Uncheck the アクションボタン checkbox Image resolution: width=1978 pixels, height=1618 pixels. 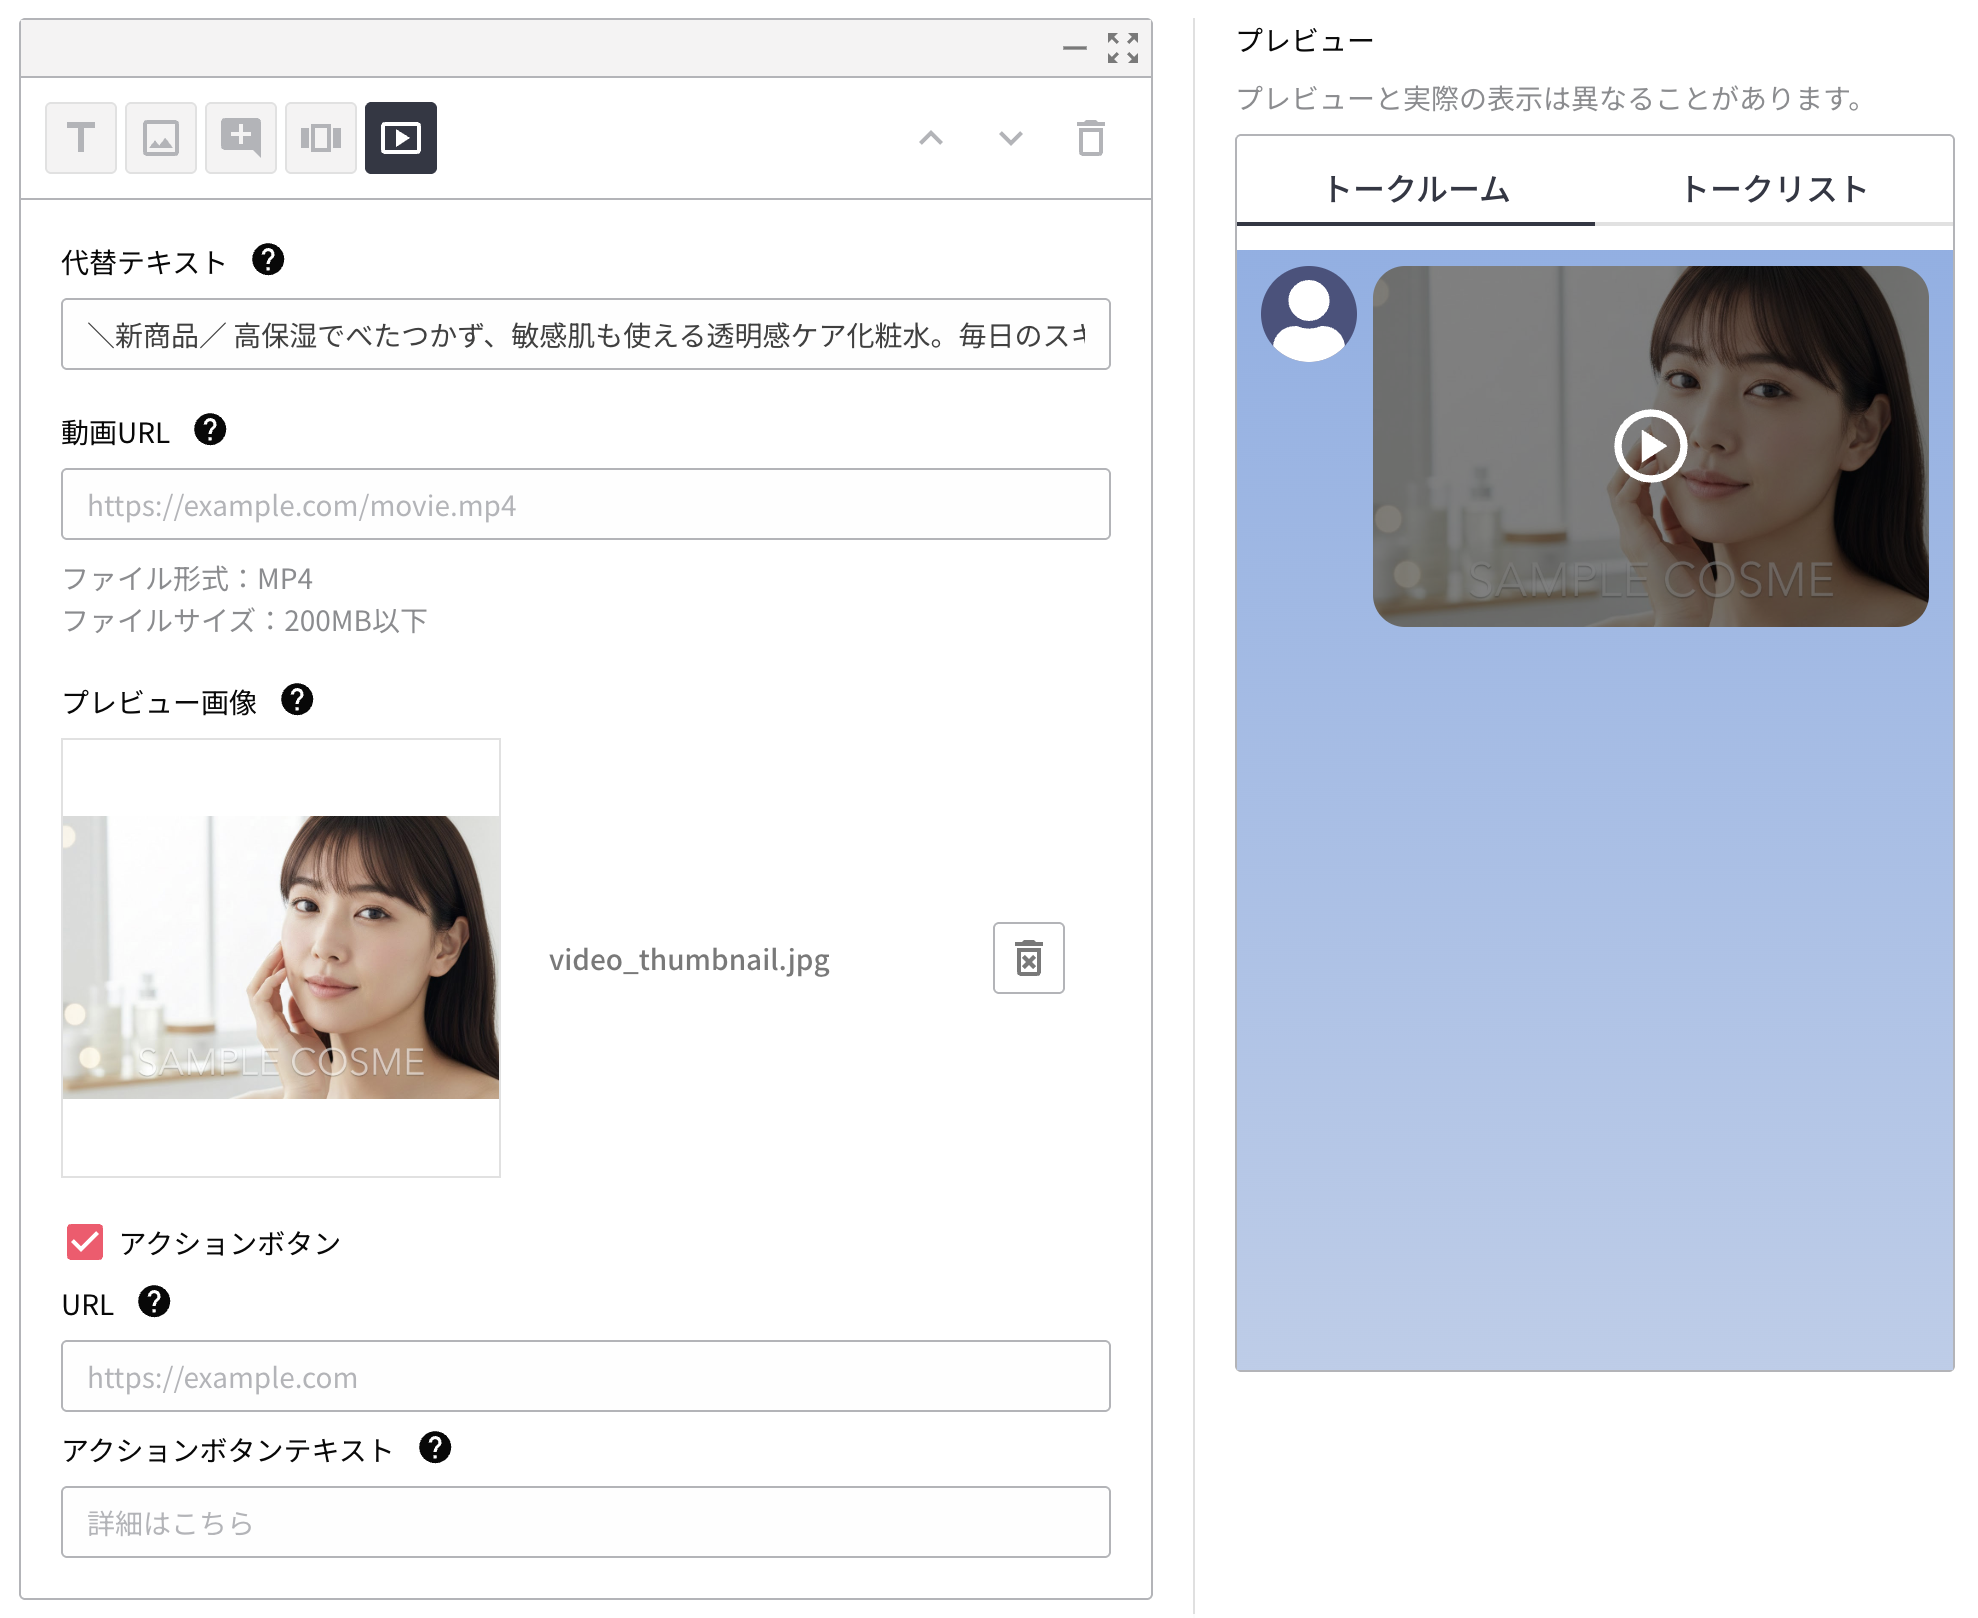point(85,1242)
